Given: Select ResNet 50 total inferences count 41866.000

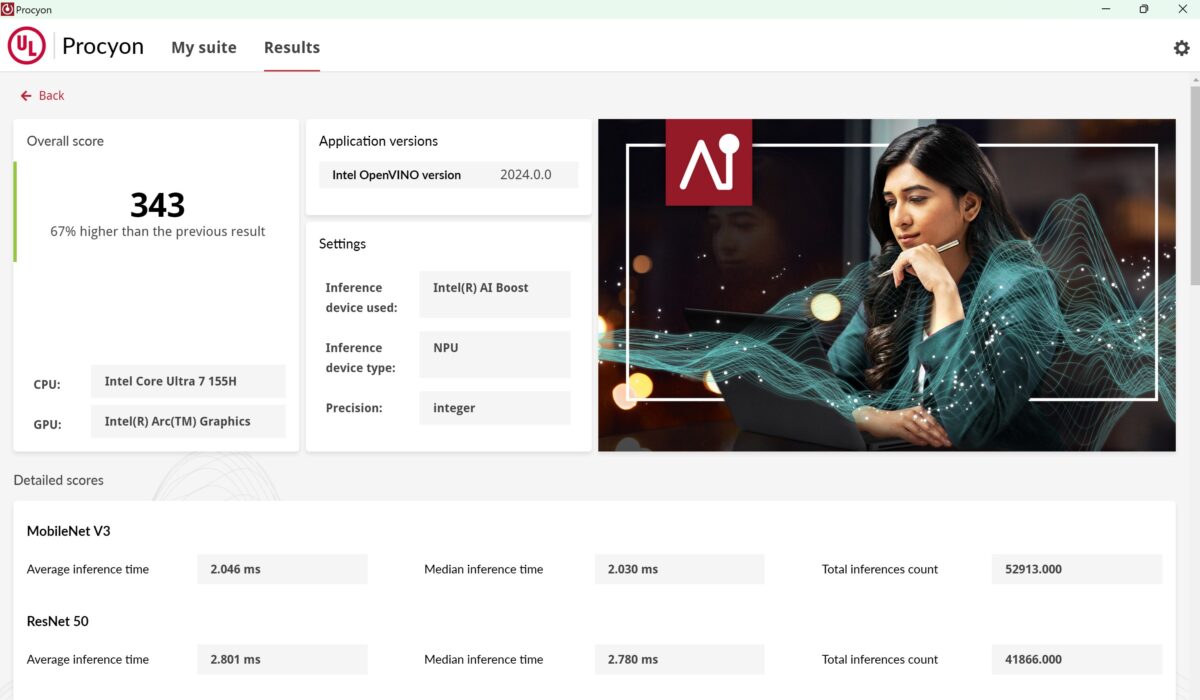Looking at the screenshot, I should click(1077, 659).
